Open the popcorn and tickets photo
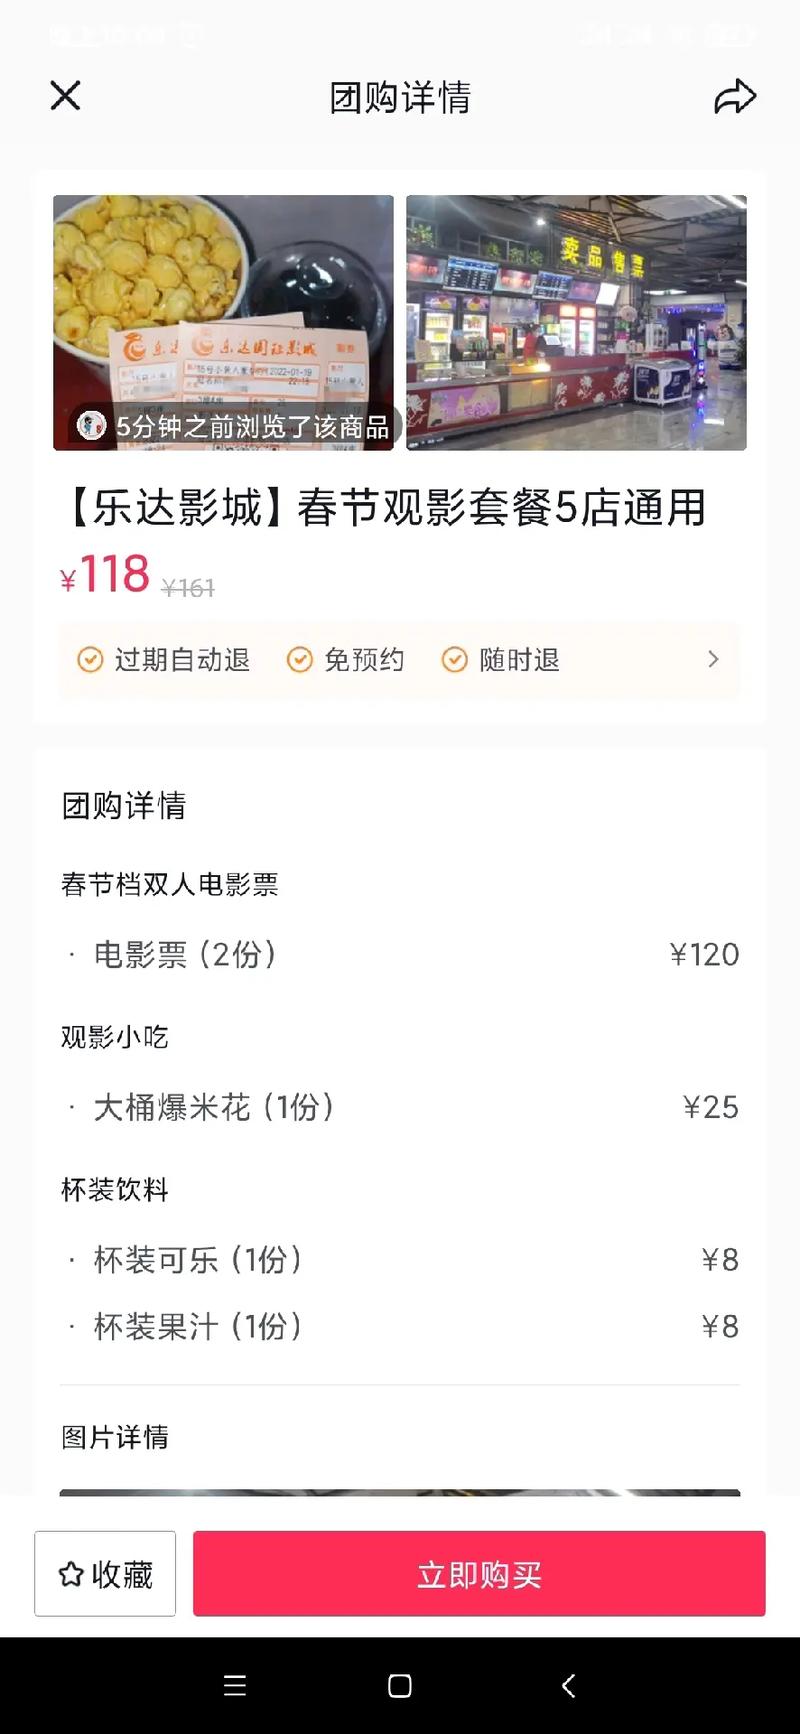Screen dimensions: 800x1734 pyautogui.click(x=223, y=300)
